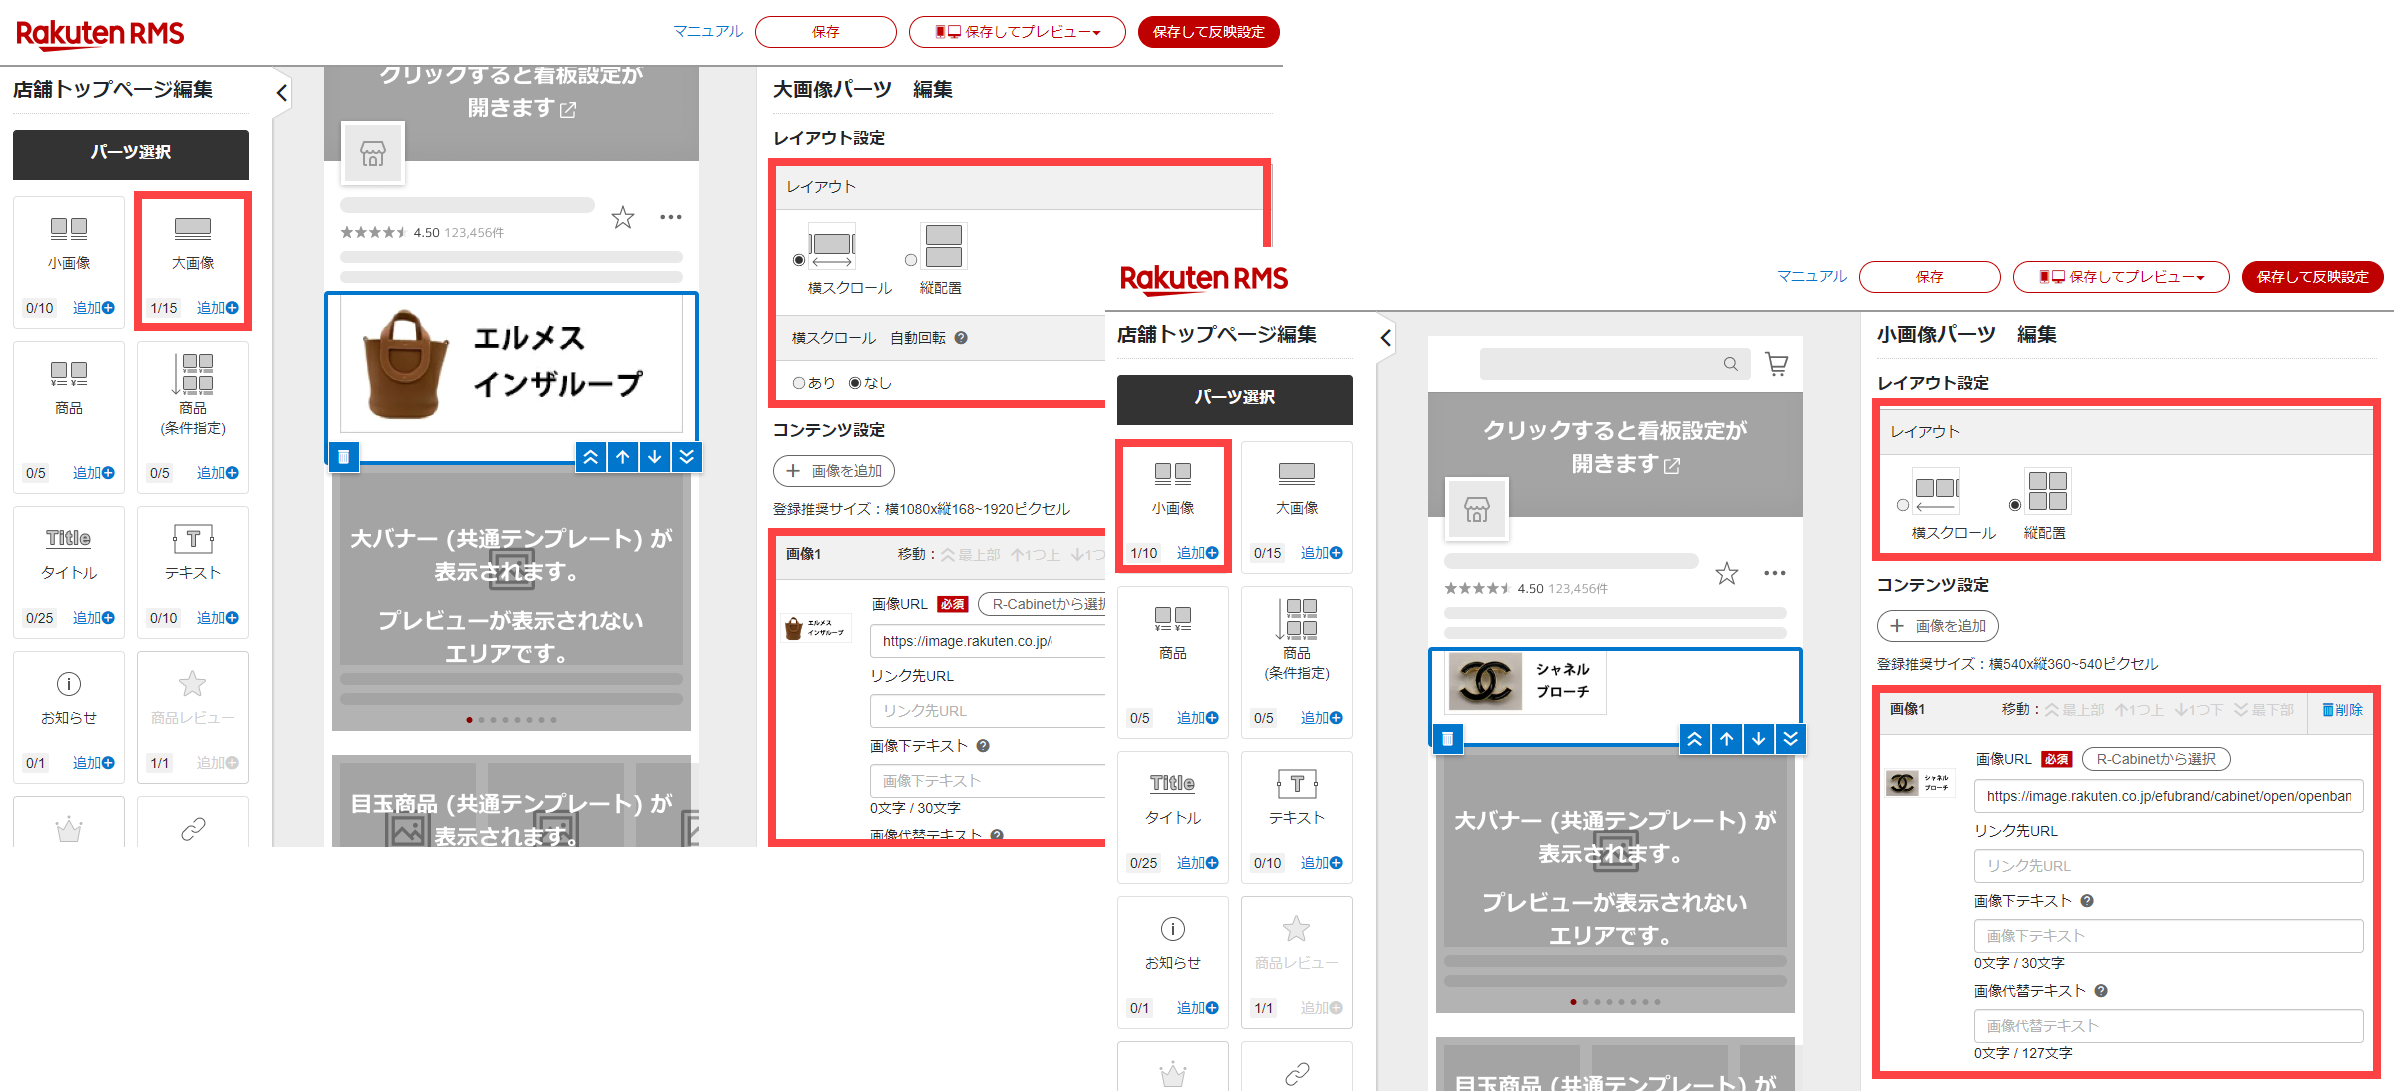Screen dimensions: 2394x1091
Task: Click trash icon under シャネル banner
Action: pyautogui.click(x=1447, y=738)
